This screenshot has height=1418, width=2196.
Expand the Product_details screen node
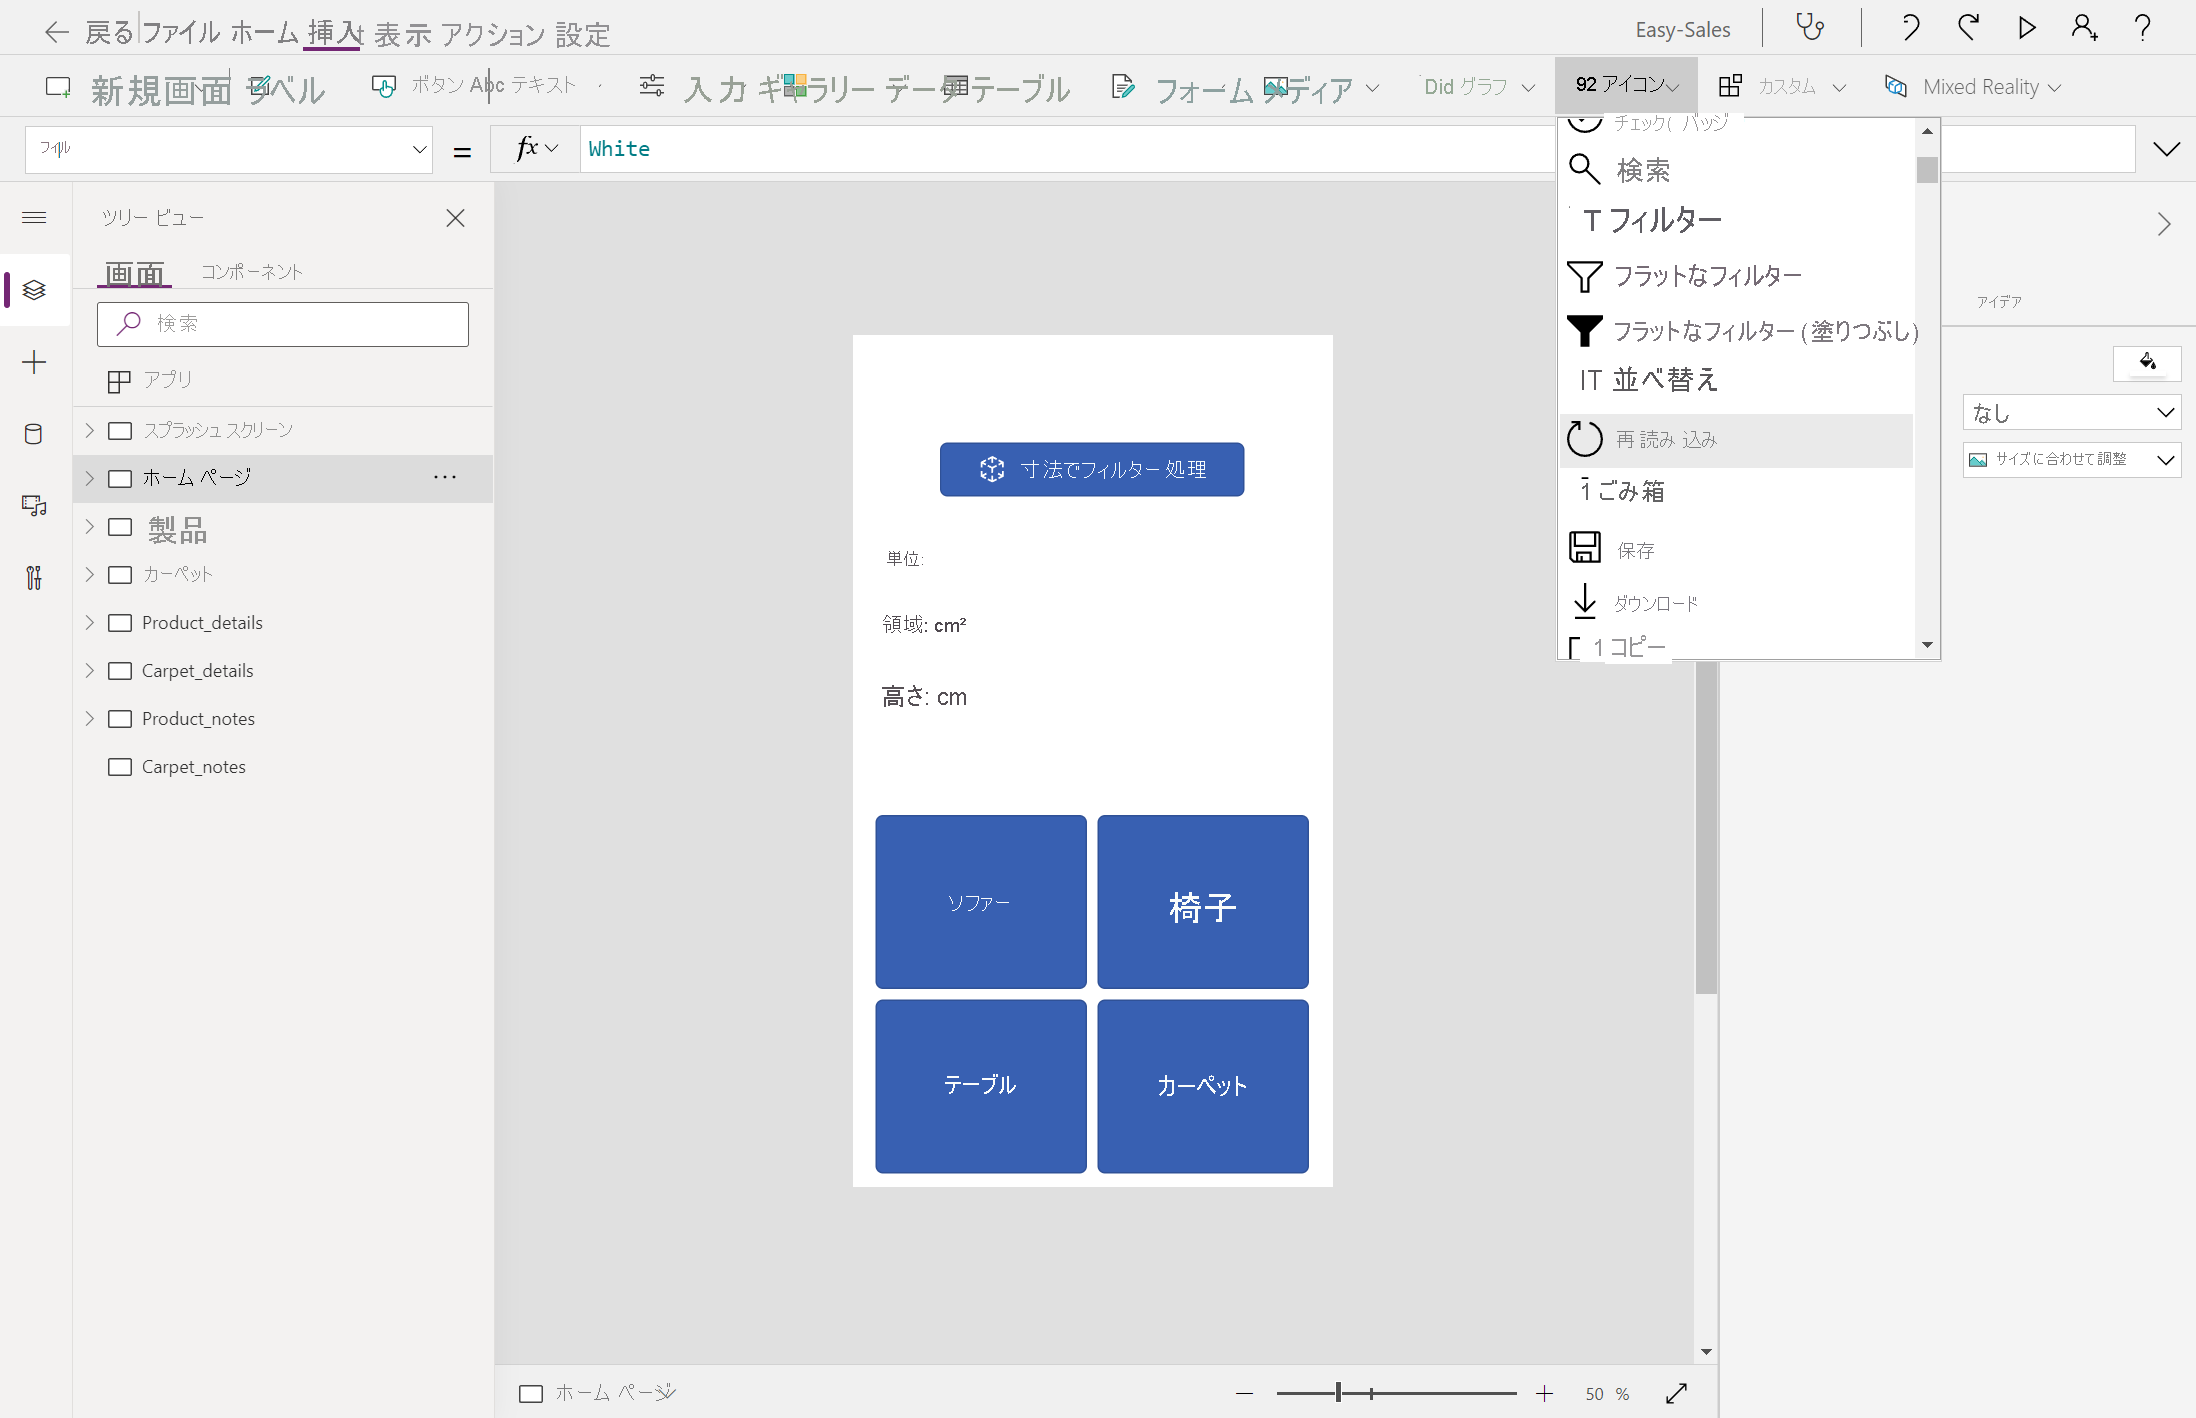[x=90, y=622]
